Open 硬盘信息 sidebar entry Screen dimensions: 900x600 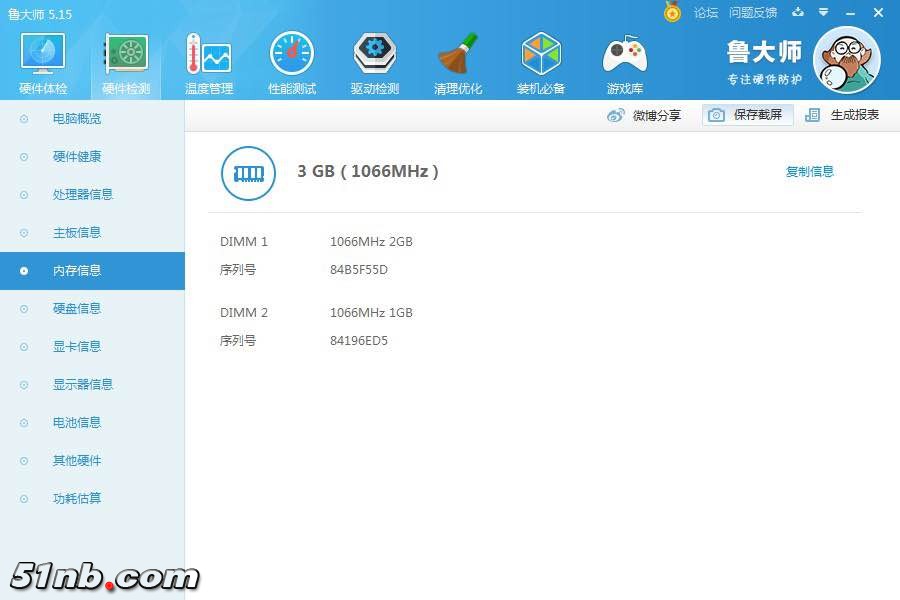[x=77, y=309]
